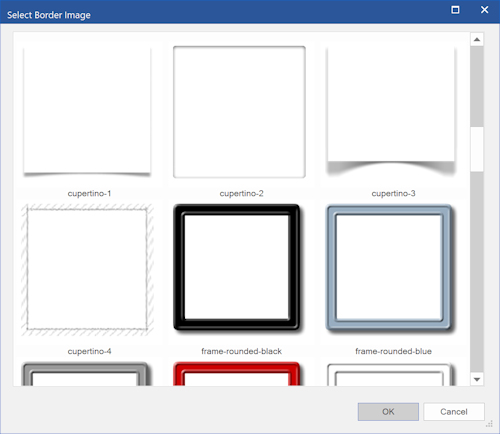Image resolution: width=500 pixels, height=434 pixels.
Task: Maximize the Select Border Image dialog
Action: pos(455,10)
